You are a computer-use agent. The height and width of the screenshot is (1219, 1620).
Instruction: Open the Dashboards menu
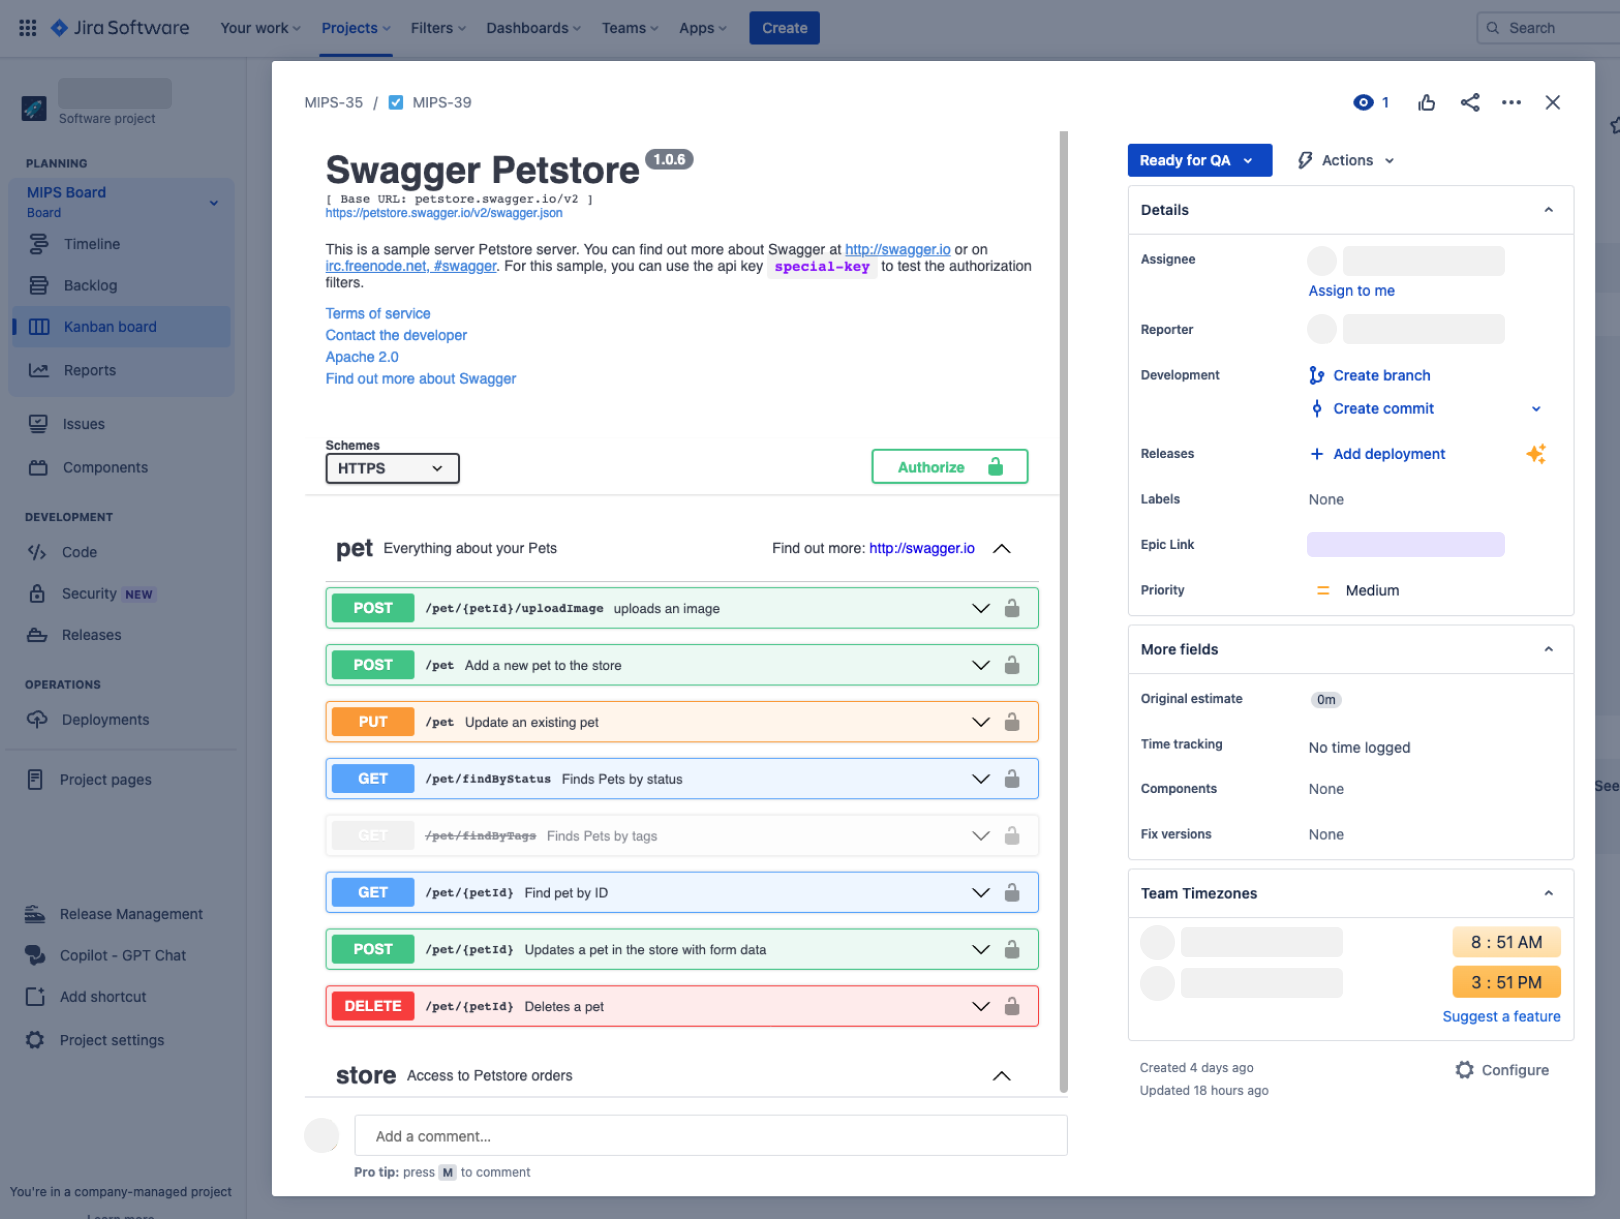tap(533, 28)
